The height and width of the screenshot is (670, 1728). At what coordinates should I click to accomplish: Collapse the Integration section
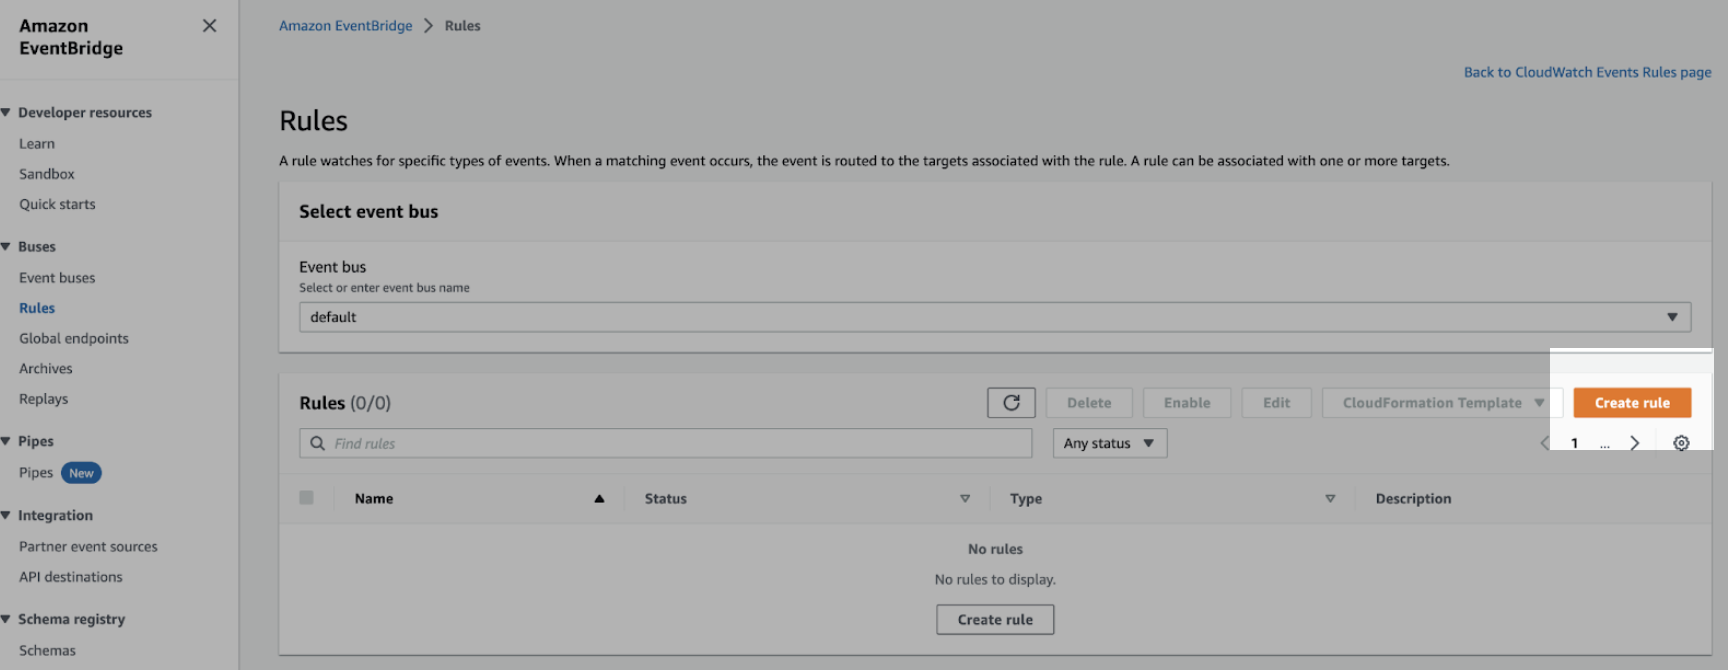(x=6, y=515)
